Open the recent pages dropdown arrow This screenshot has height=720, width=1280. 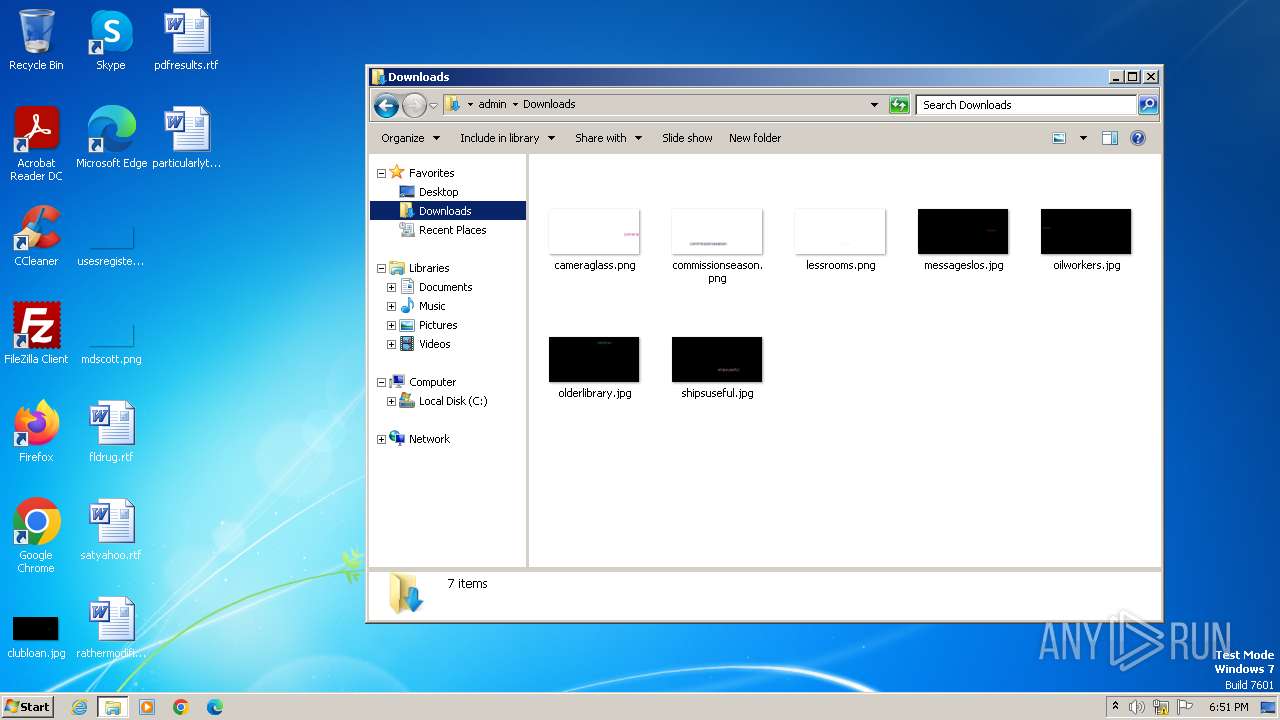click(x=434, y=105)
